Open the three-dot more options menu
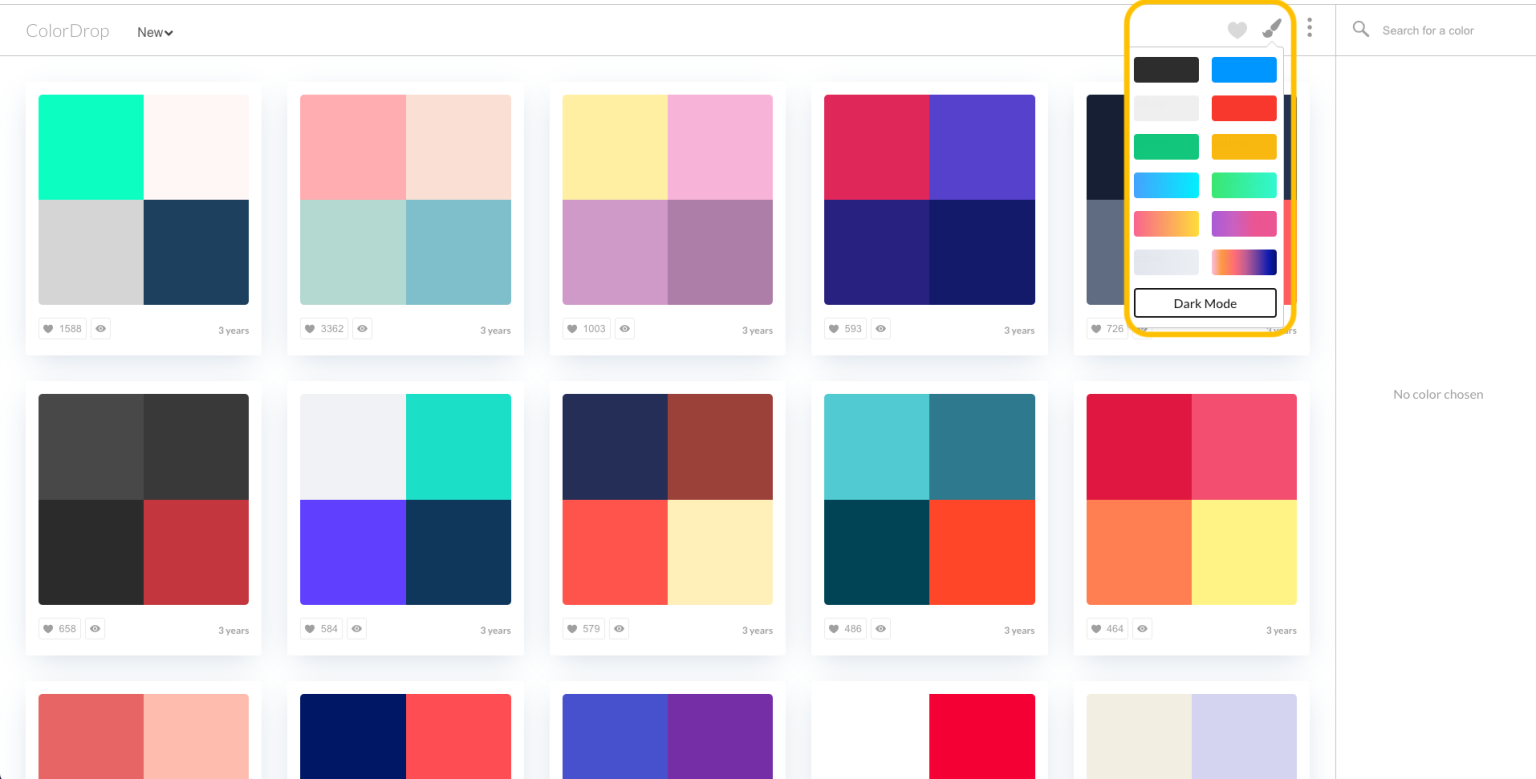 1309,28
